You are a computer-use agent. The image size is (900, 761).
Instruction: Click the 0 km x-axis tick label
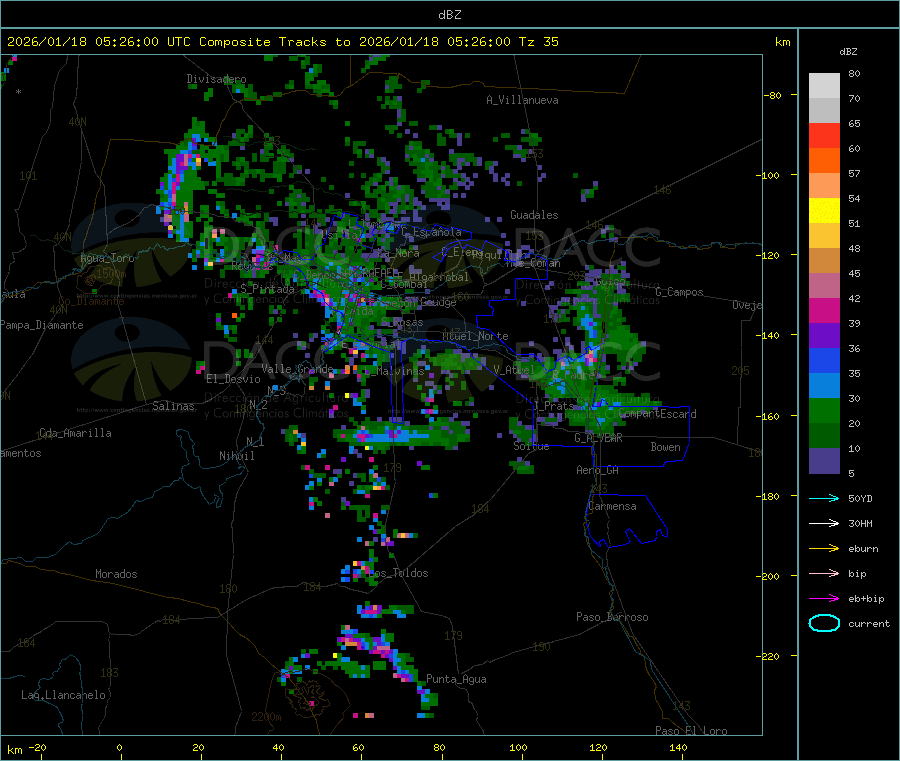119,747
